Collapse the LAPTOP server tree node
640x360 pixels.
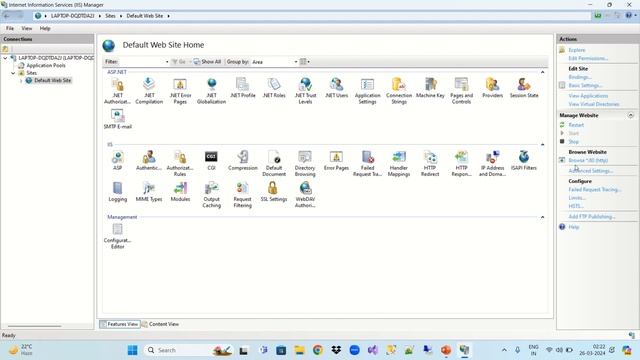click(5, 58)
